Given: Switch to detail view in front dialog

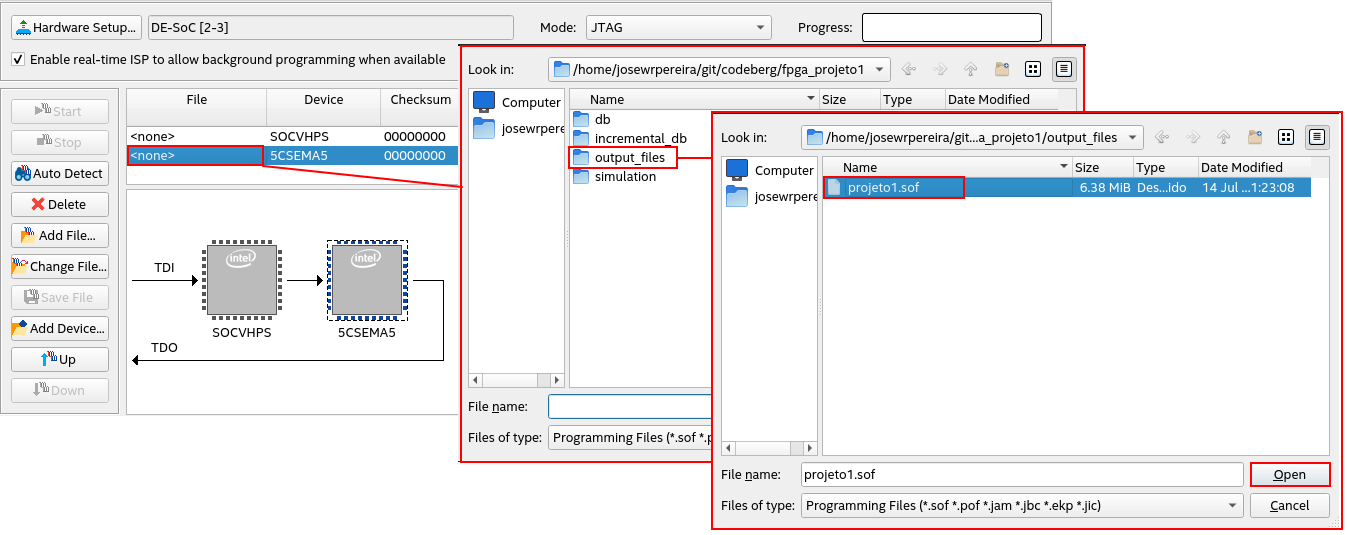Looking at the screenshot, I should 1317,137.
